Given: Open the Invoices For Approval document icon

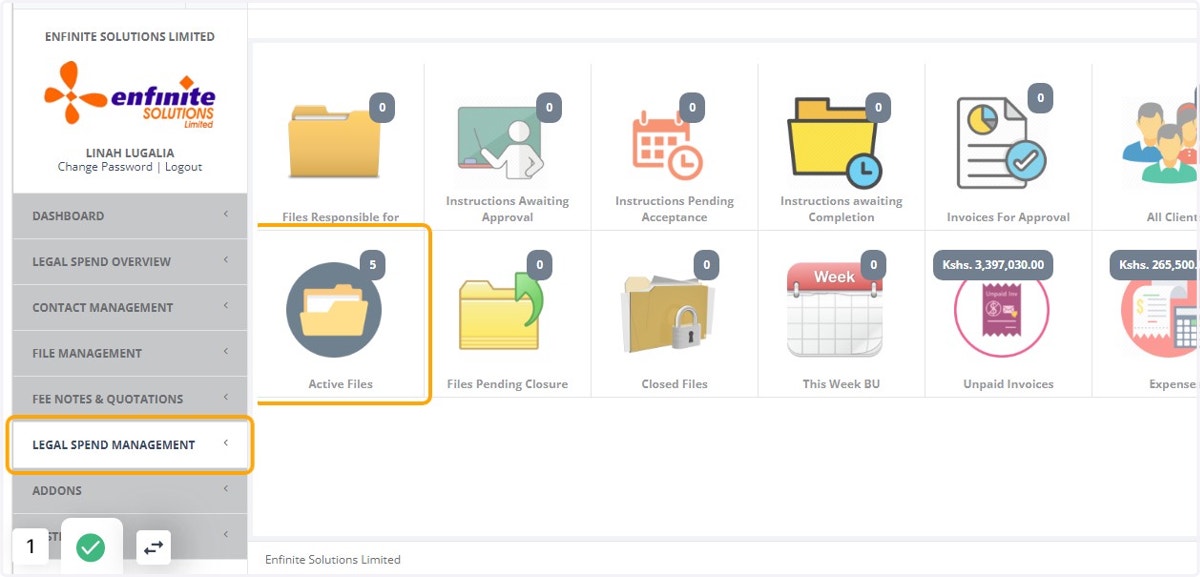Looking at the screenshot, I should 1001,143.
